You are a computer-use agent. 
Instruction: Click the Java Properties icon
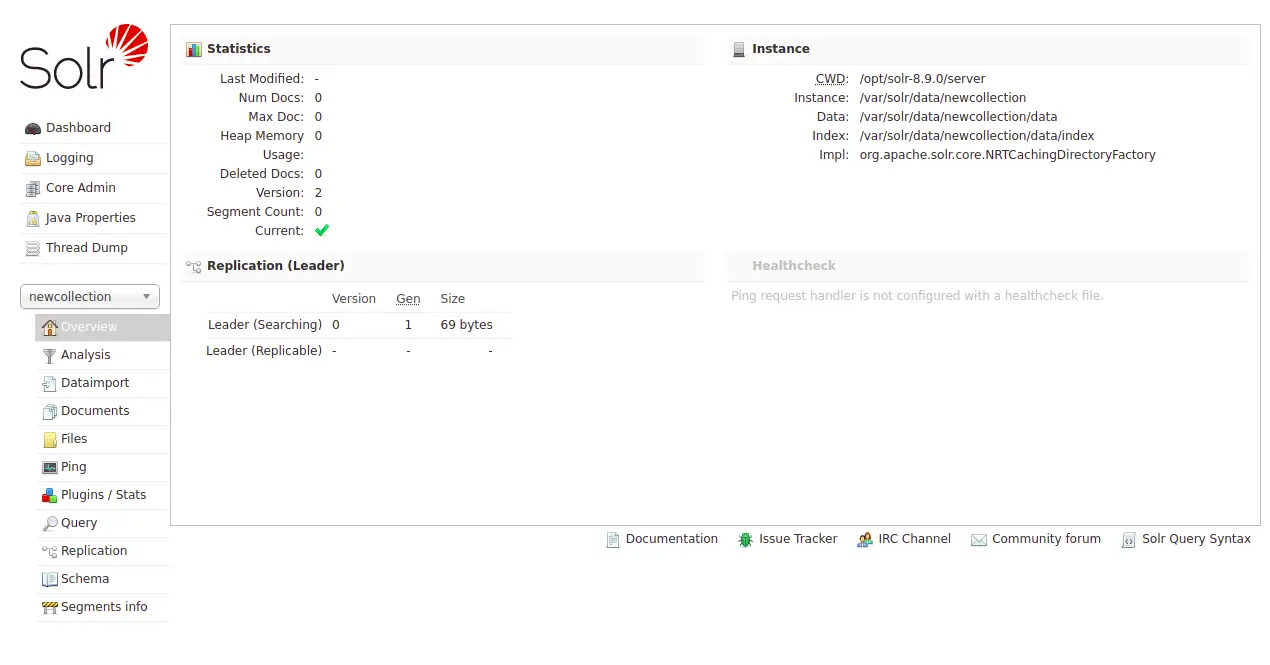tap(33, 218)
